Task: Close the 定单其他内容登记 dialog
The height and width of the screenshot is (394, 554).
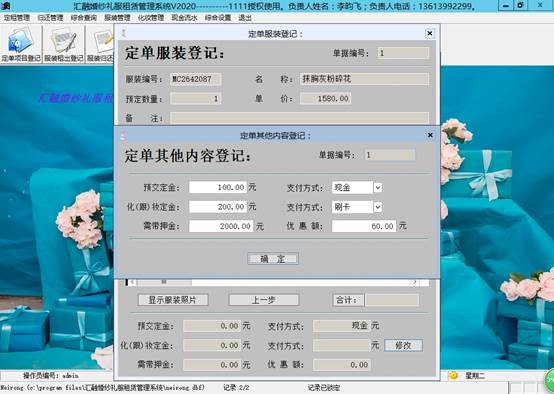Action: click(430, 135)
